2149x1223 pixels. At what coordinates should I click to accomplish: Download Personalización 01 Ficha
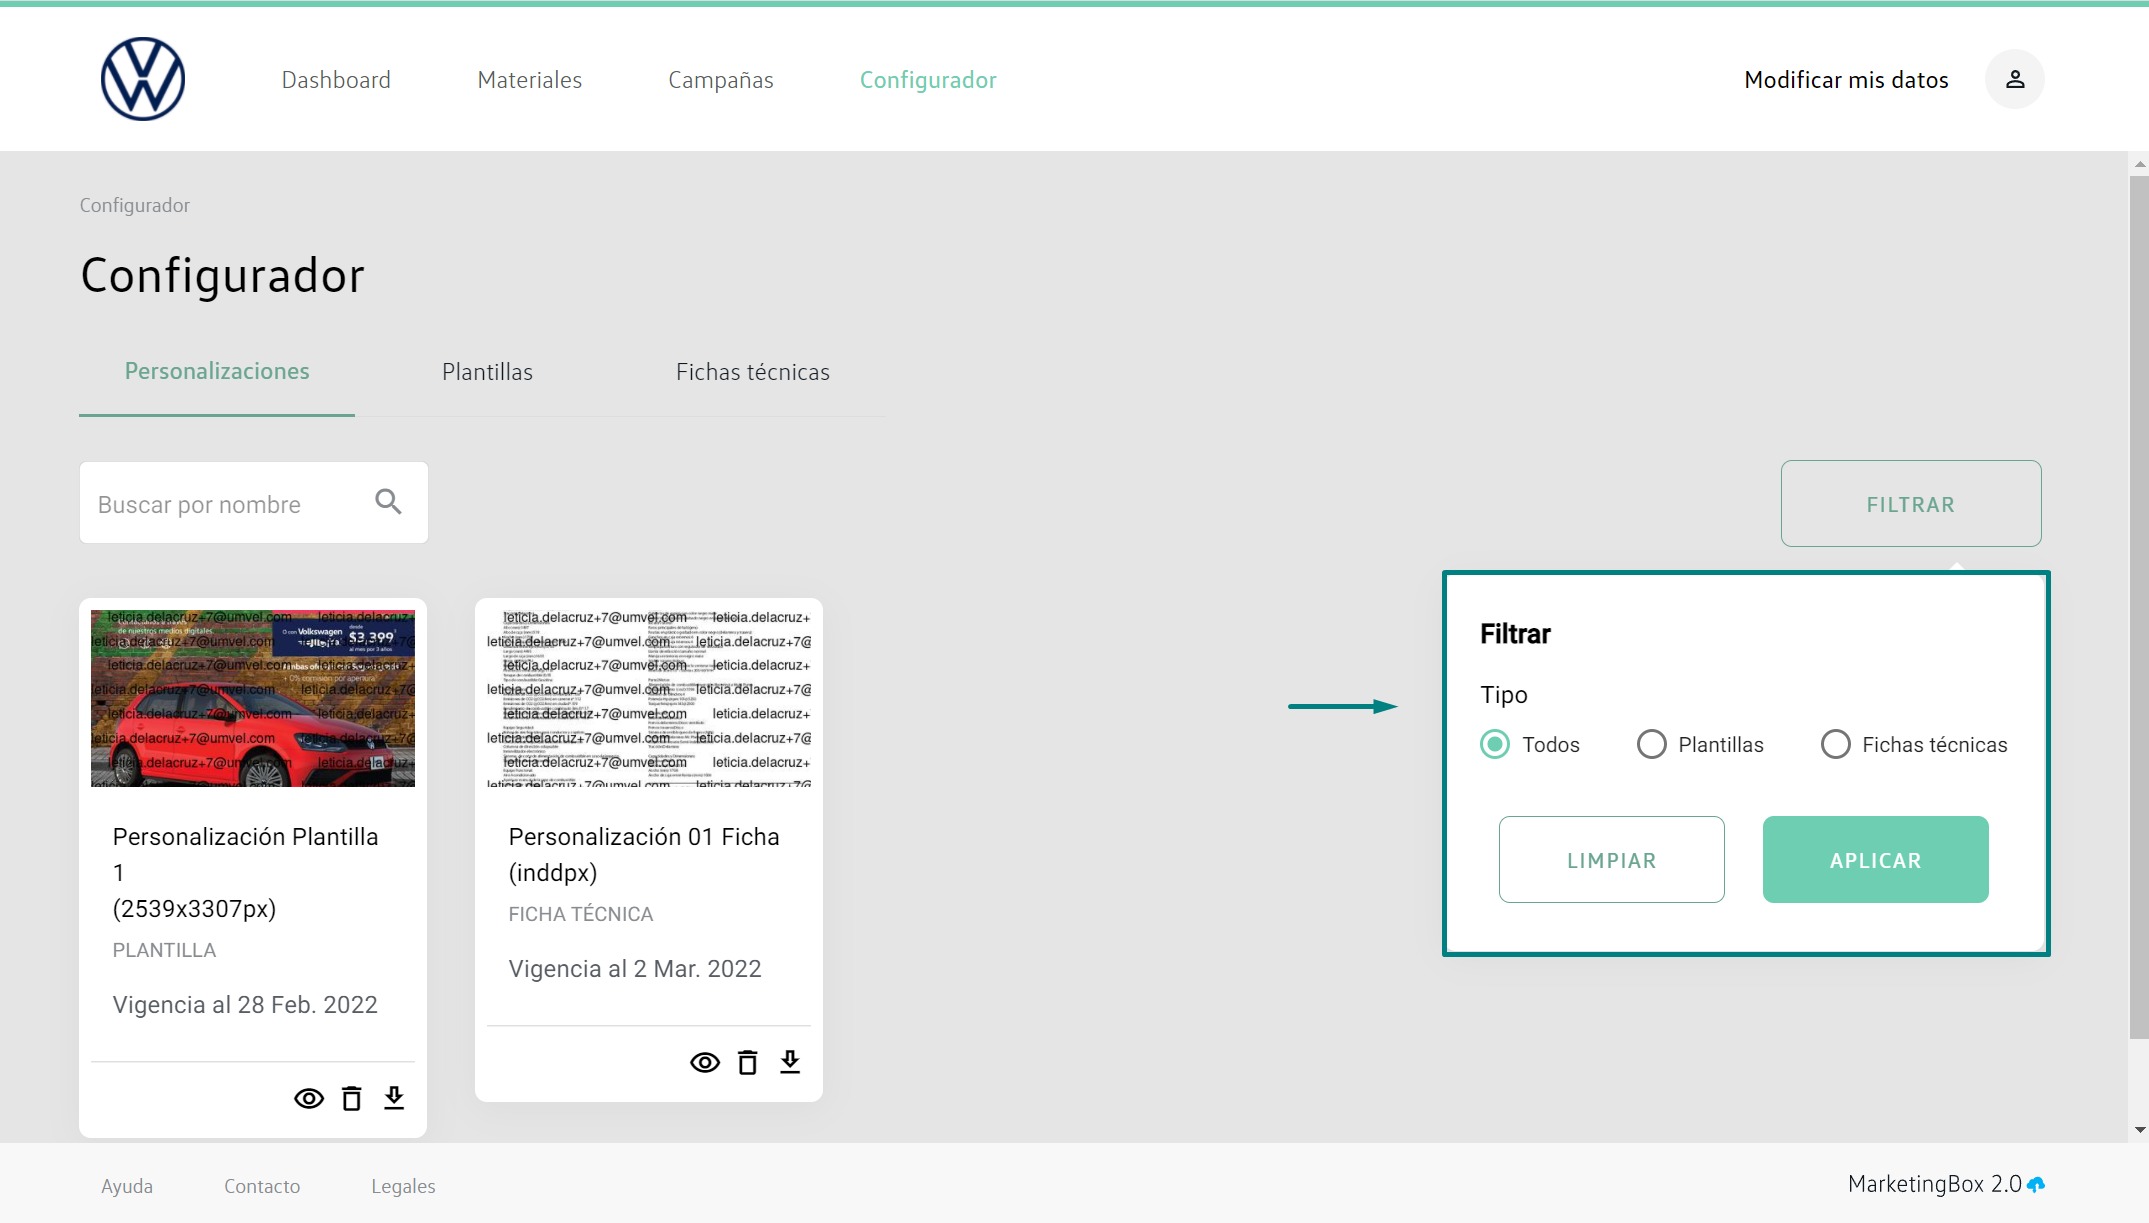tap(790, 1062)
